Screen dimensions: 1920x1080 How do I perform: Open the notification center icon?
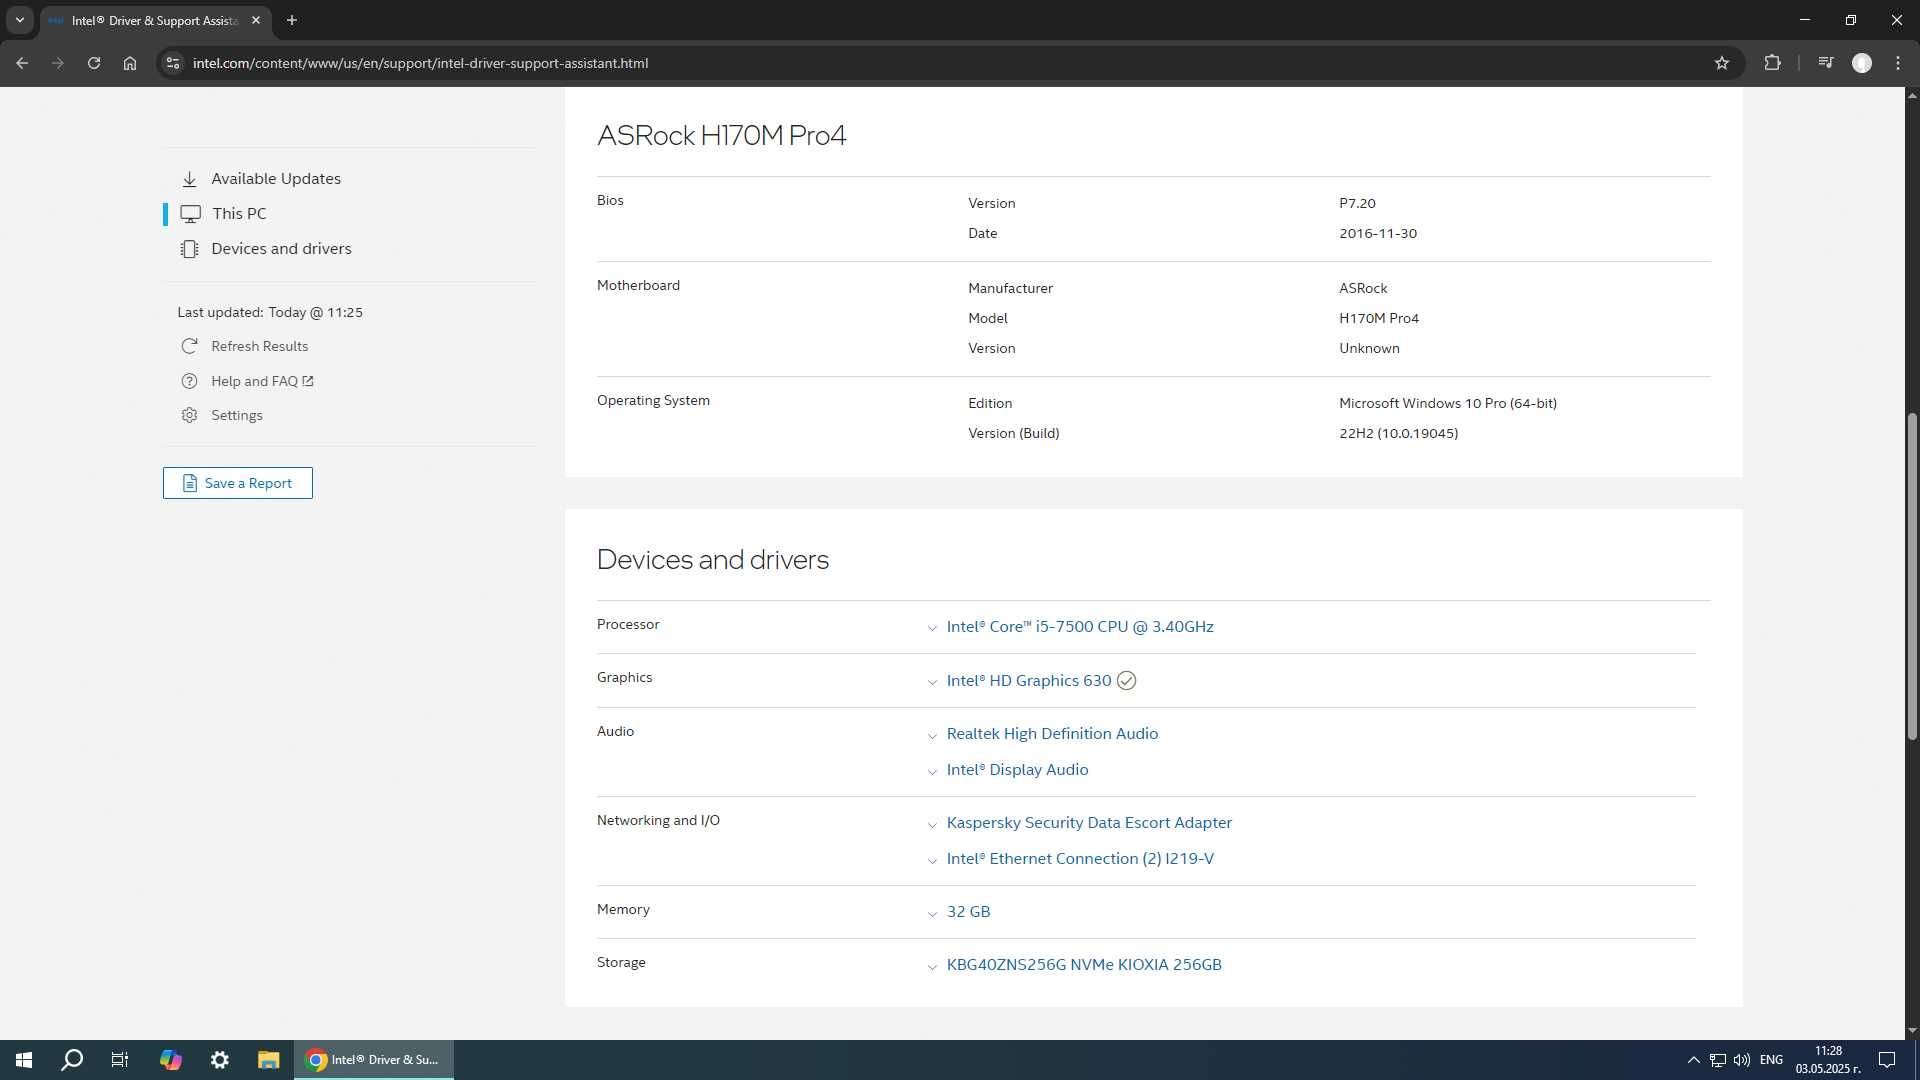click(x=1887, y=1060)
